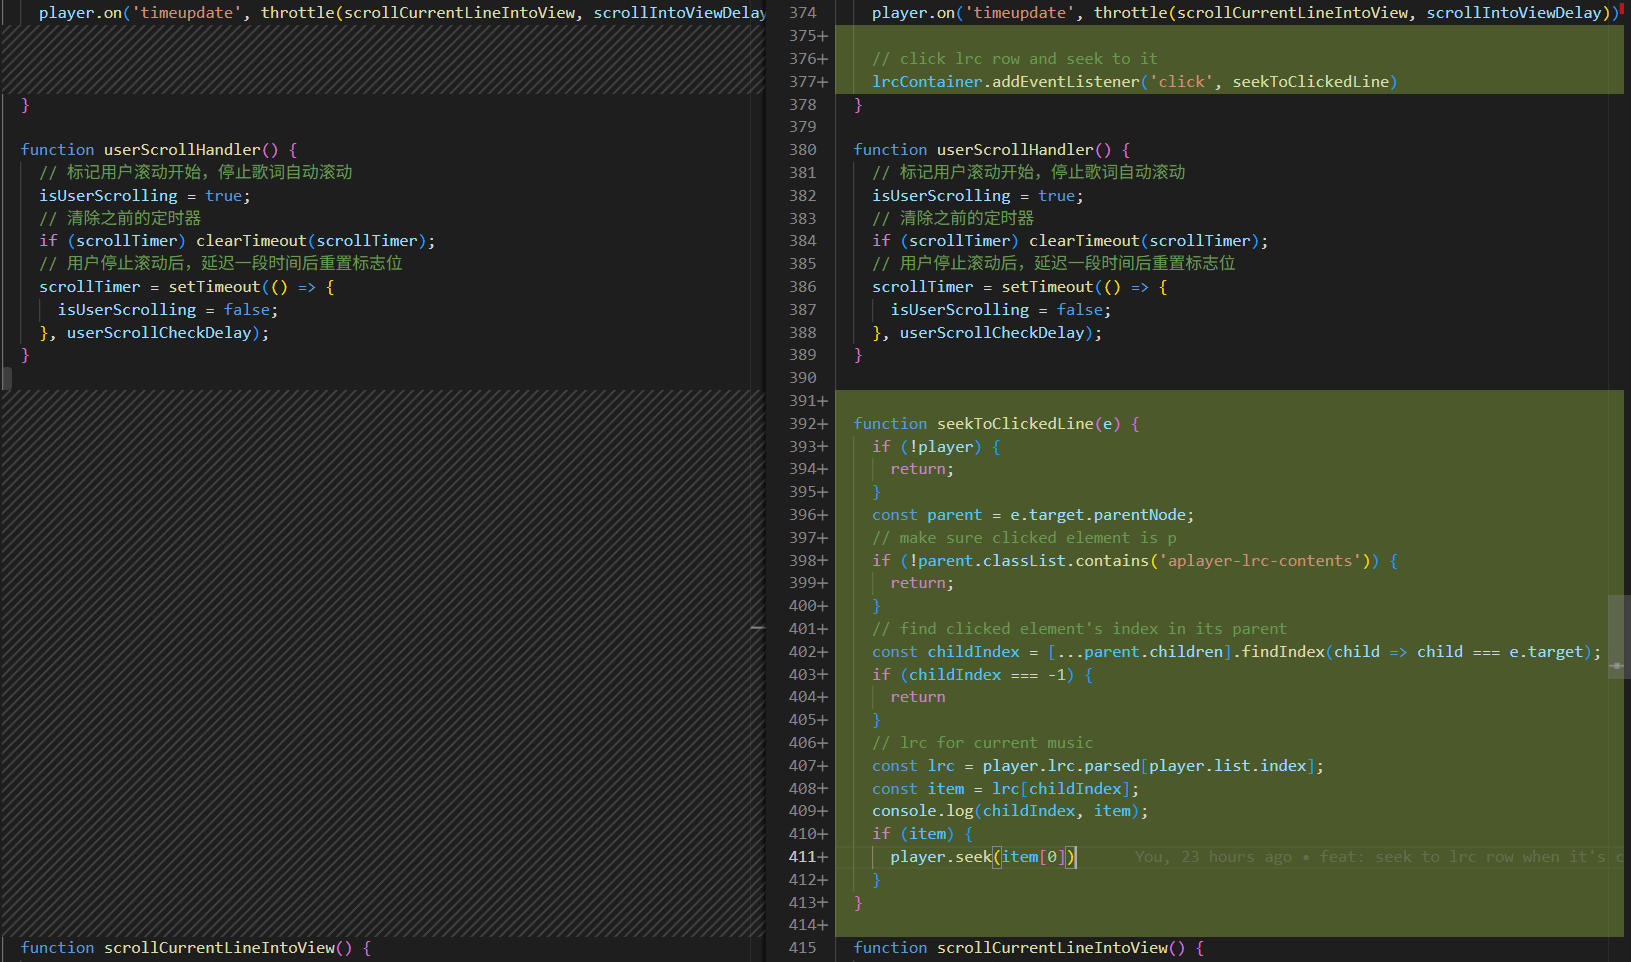
Task: Click line number 385 in gutter
Action: coord(802,264)
